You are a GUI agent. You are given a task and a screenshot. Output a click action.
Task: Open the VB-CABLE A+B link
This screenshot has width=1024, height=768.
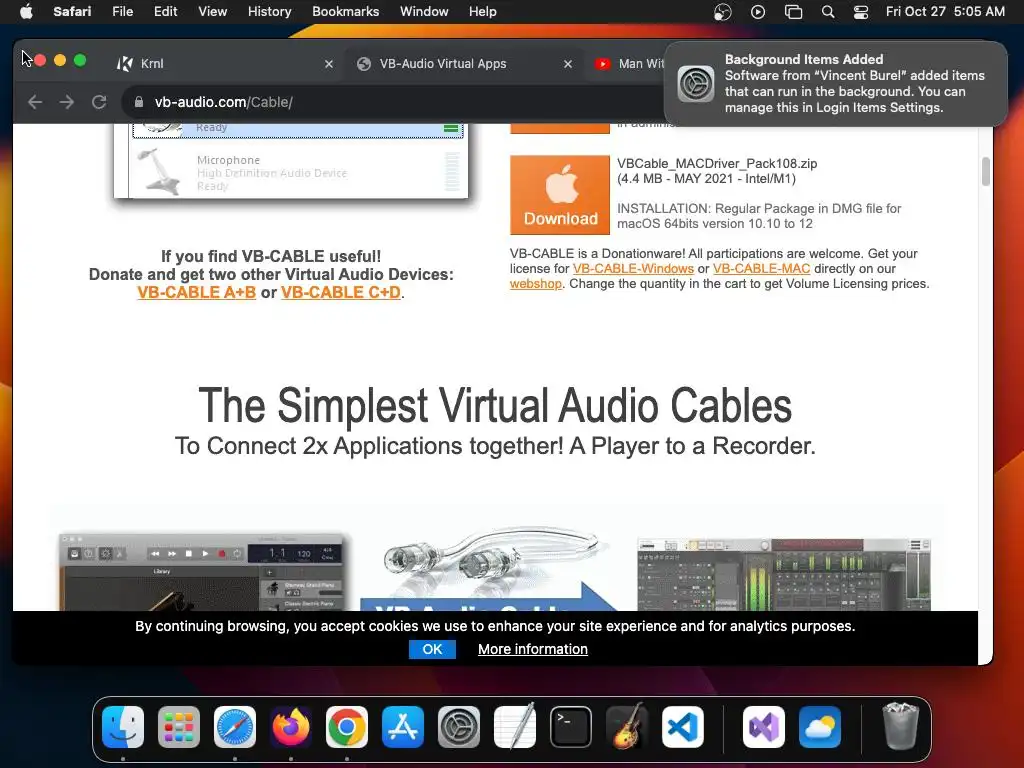197,293
